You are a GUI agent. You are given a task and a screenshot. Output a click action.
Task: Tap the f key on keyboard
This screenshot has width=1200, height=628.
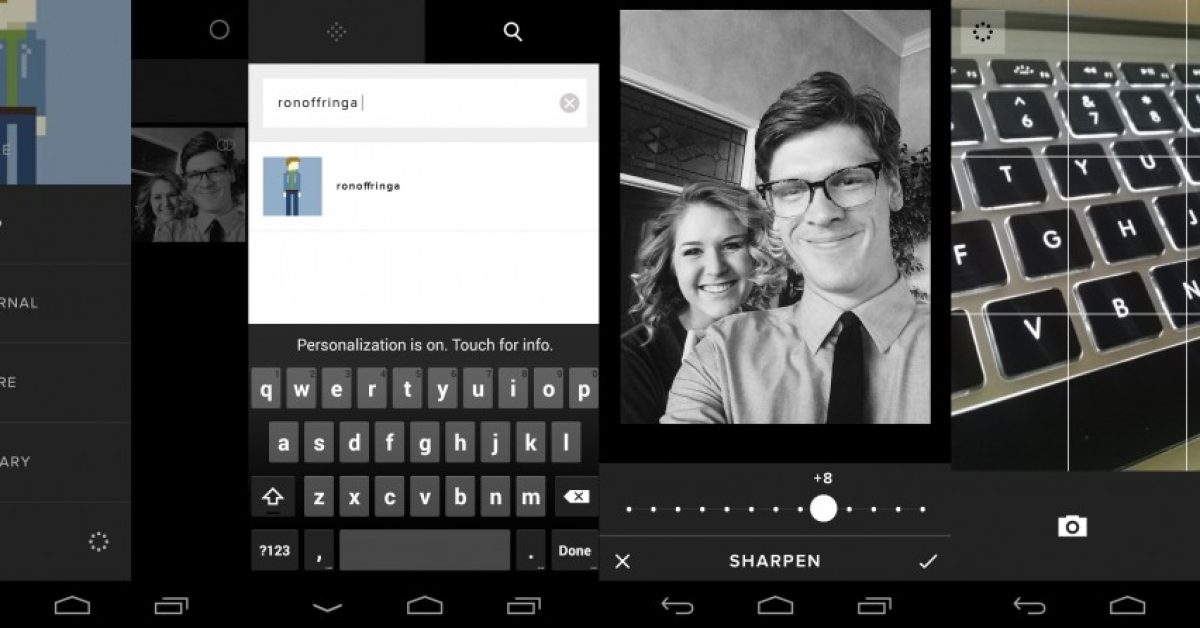pos(389,442)
